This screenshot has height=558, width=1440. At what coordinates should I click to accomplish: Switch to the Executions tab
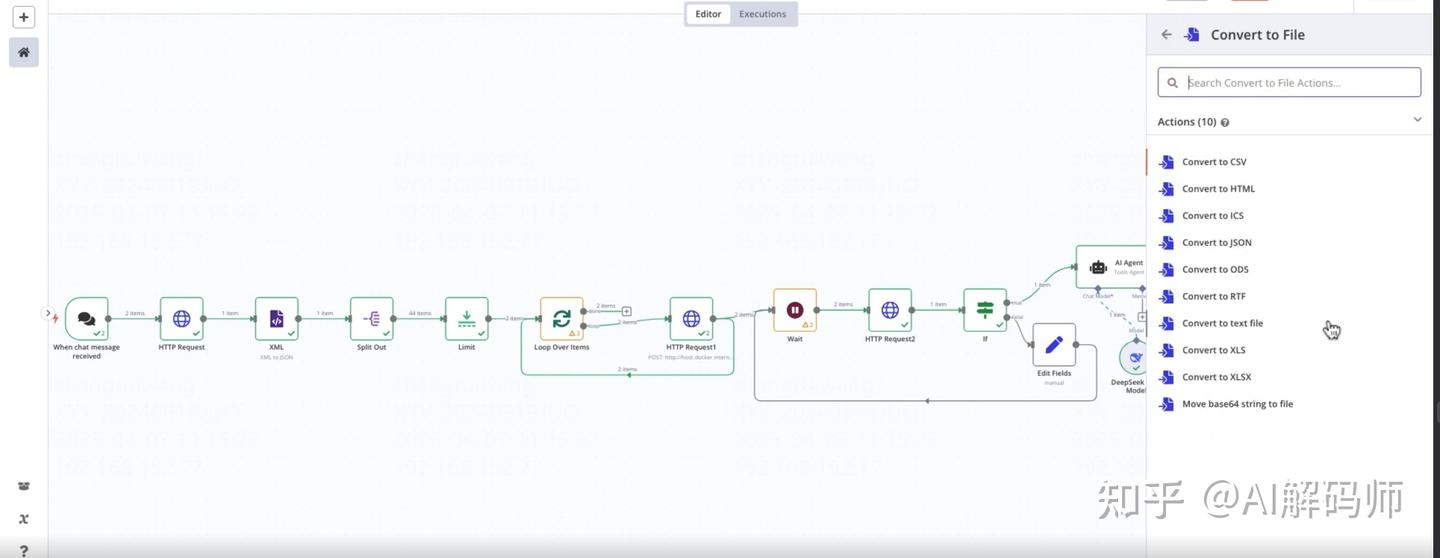(x=762, y=14)
